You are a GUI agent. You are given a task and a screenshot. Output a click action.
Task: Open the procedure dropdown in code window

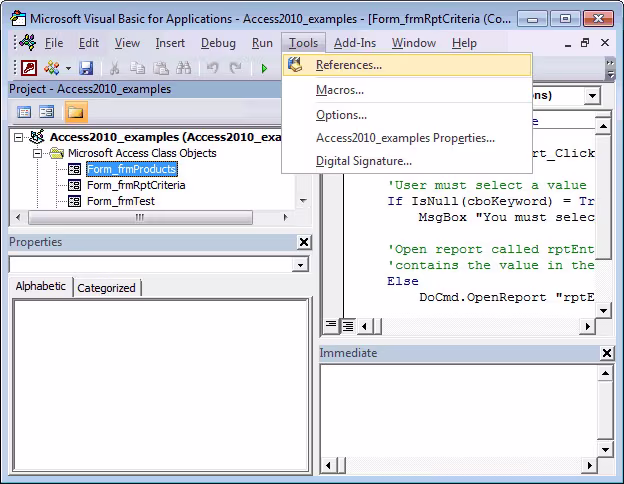coord(592,96)
